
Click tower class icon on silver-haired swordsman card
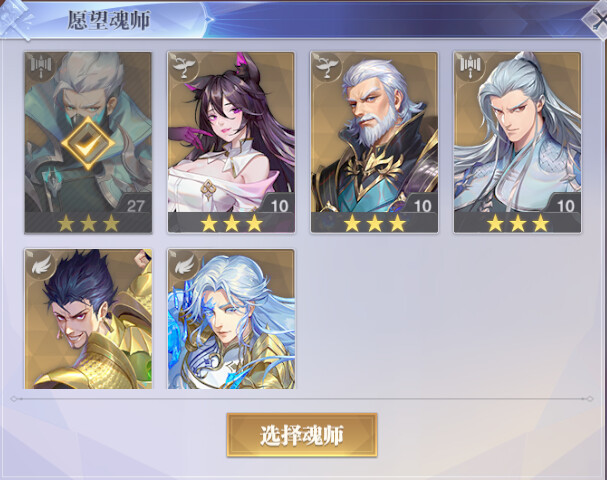click(470, 67)
